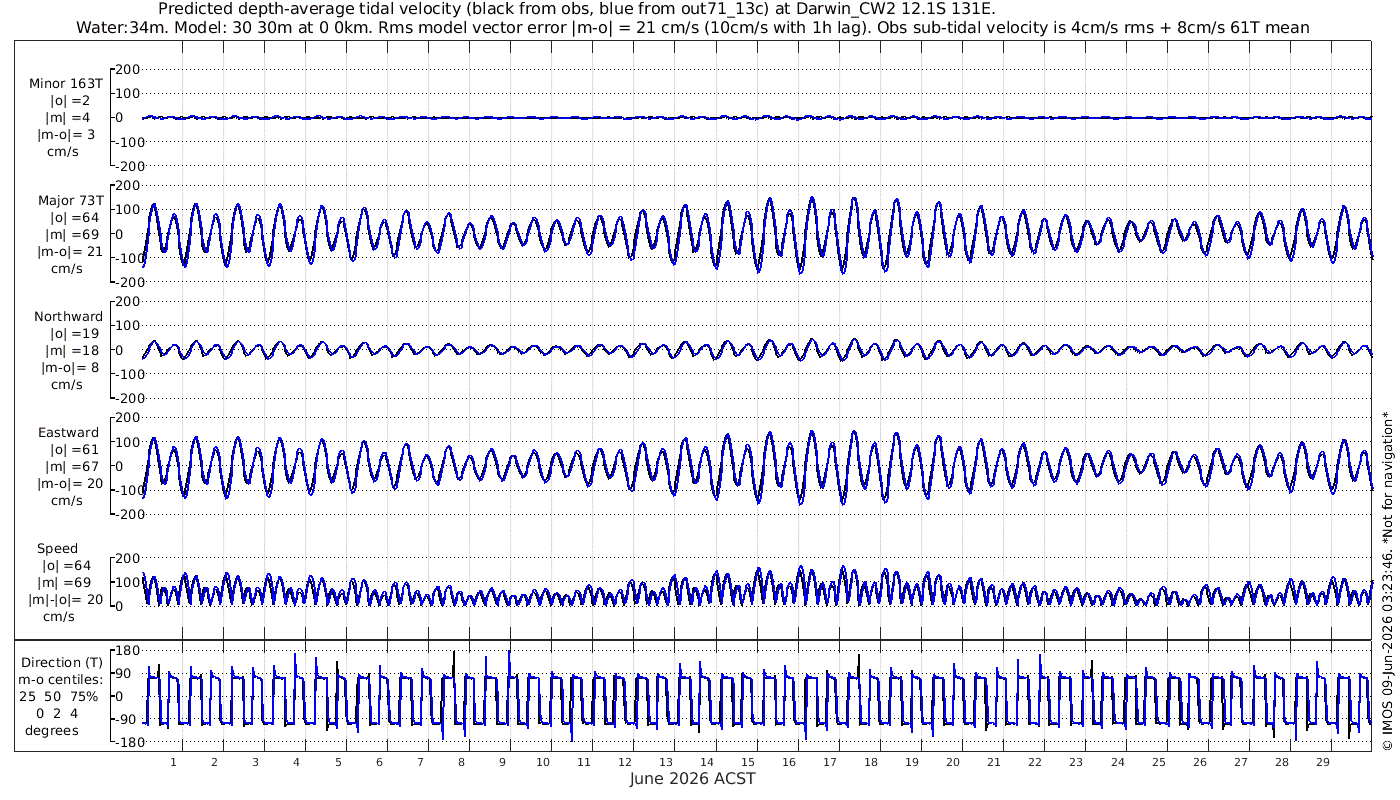The width and height of the screenshot is (1400, 800).
Task: Click the -90 tick label of Direction axis
Action: (125, 719)
